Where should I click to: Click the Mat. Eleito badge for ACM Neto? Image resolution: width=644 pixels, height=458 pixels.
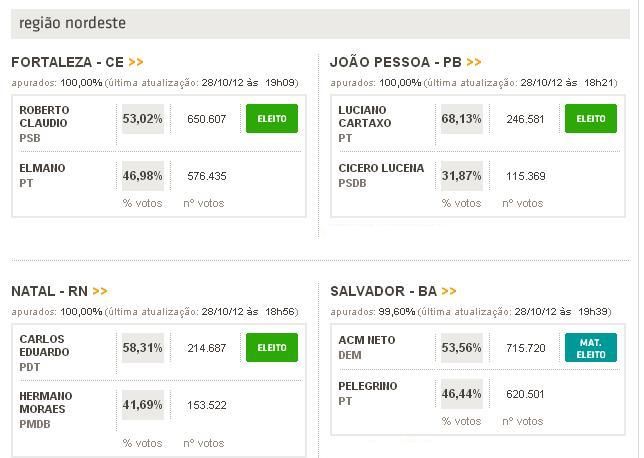coord(591,347)
